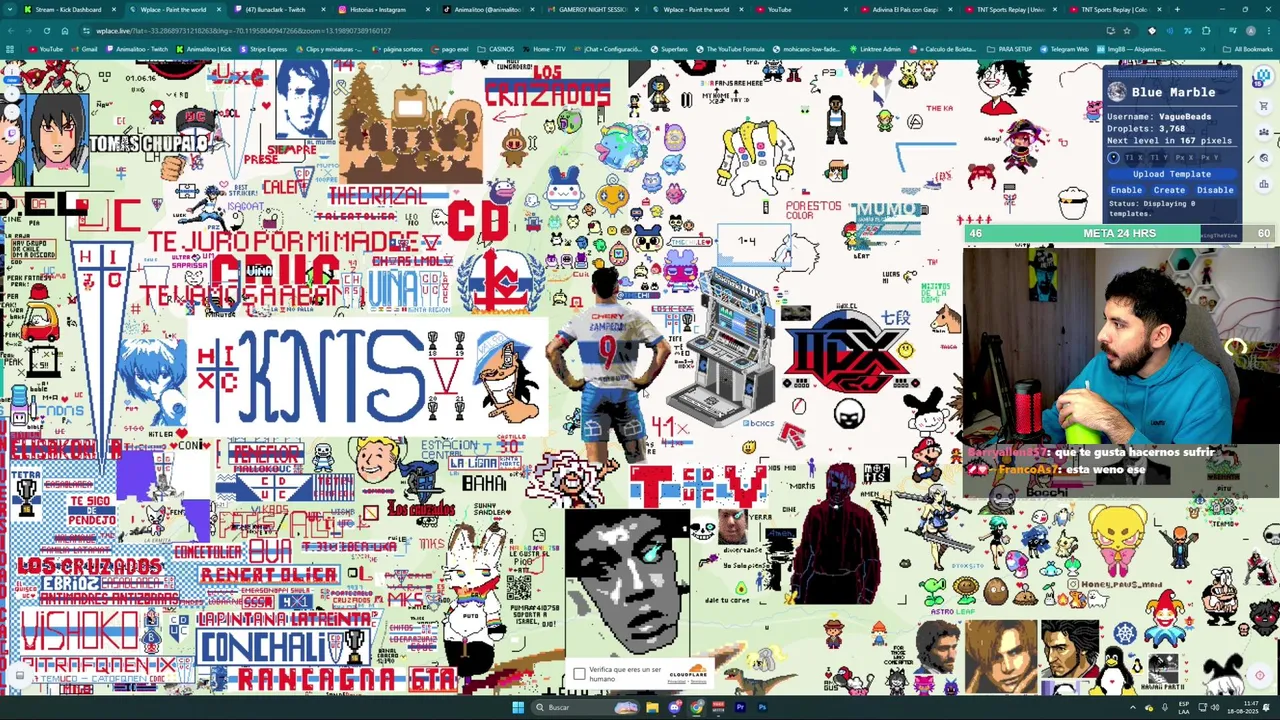1280x720 pixels.
Task: Click the META 24 HRS goal progress bar
Action: (x=1120, y=233)
